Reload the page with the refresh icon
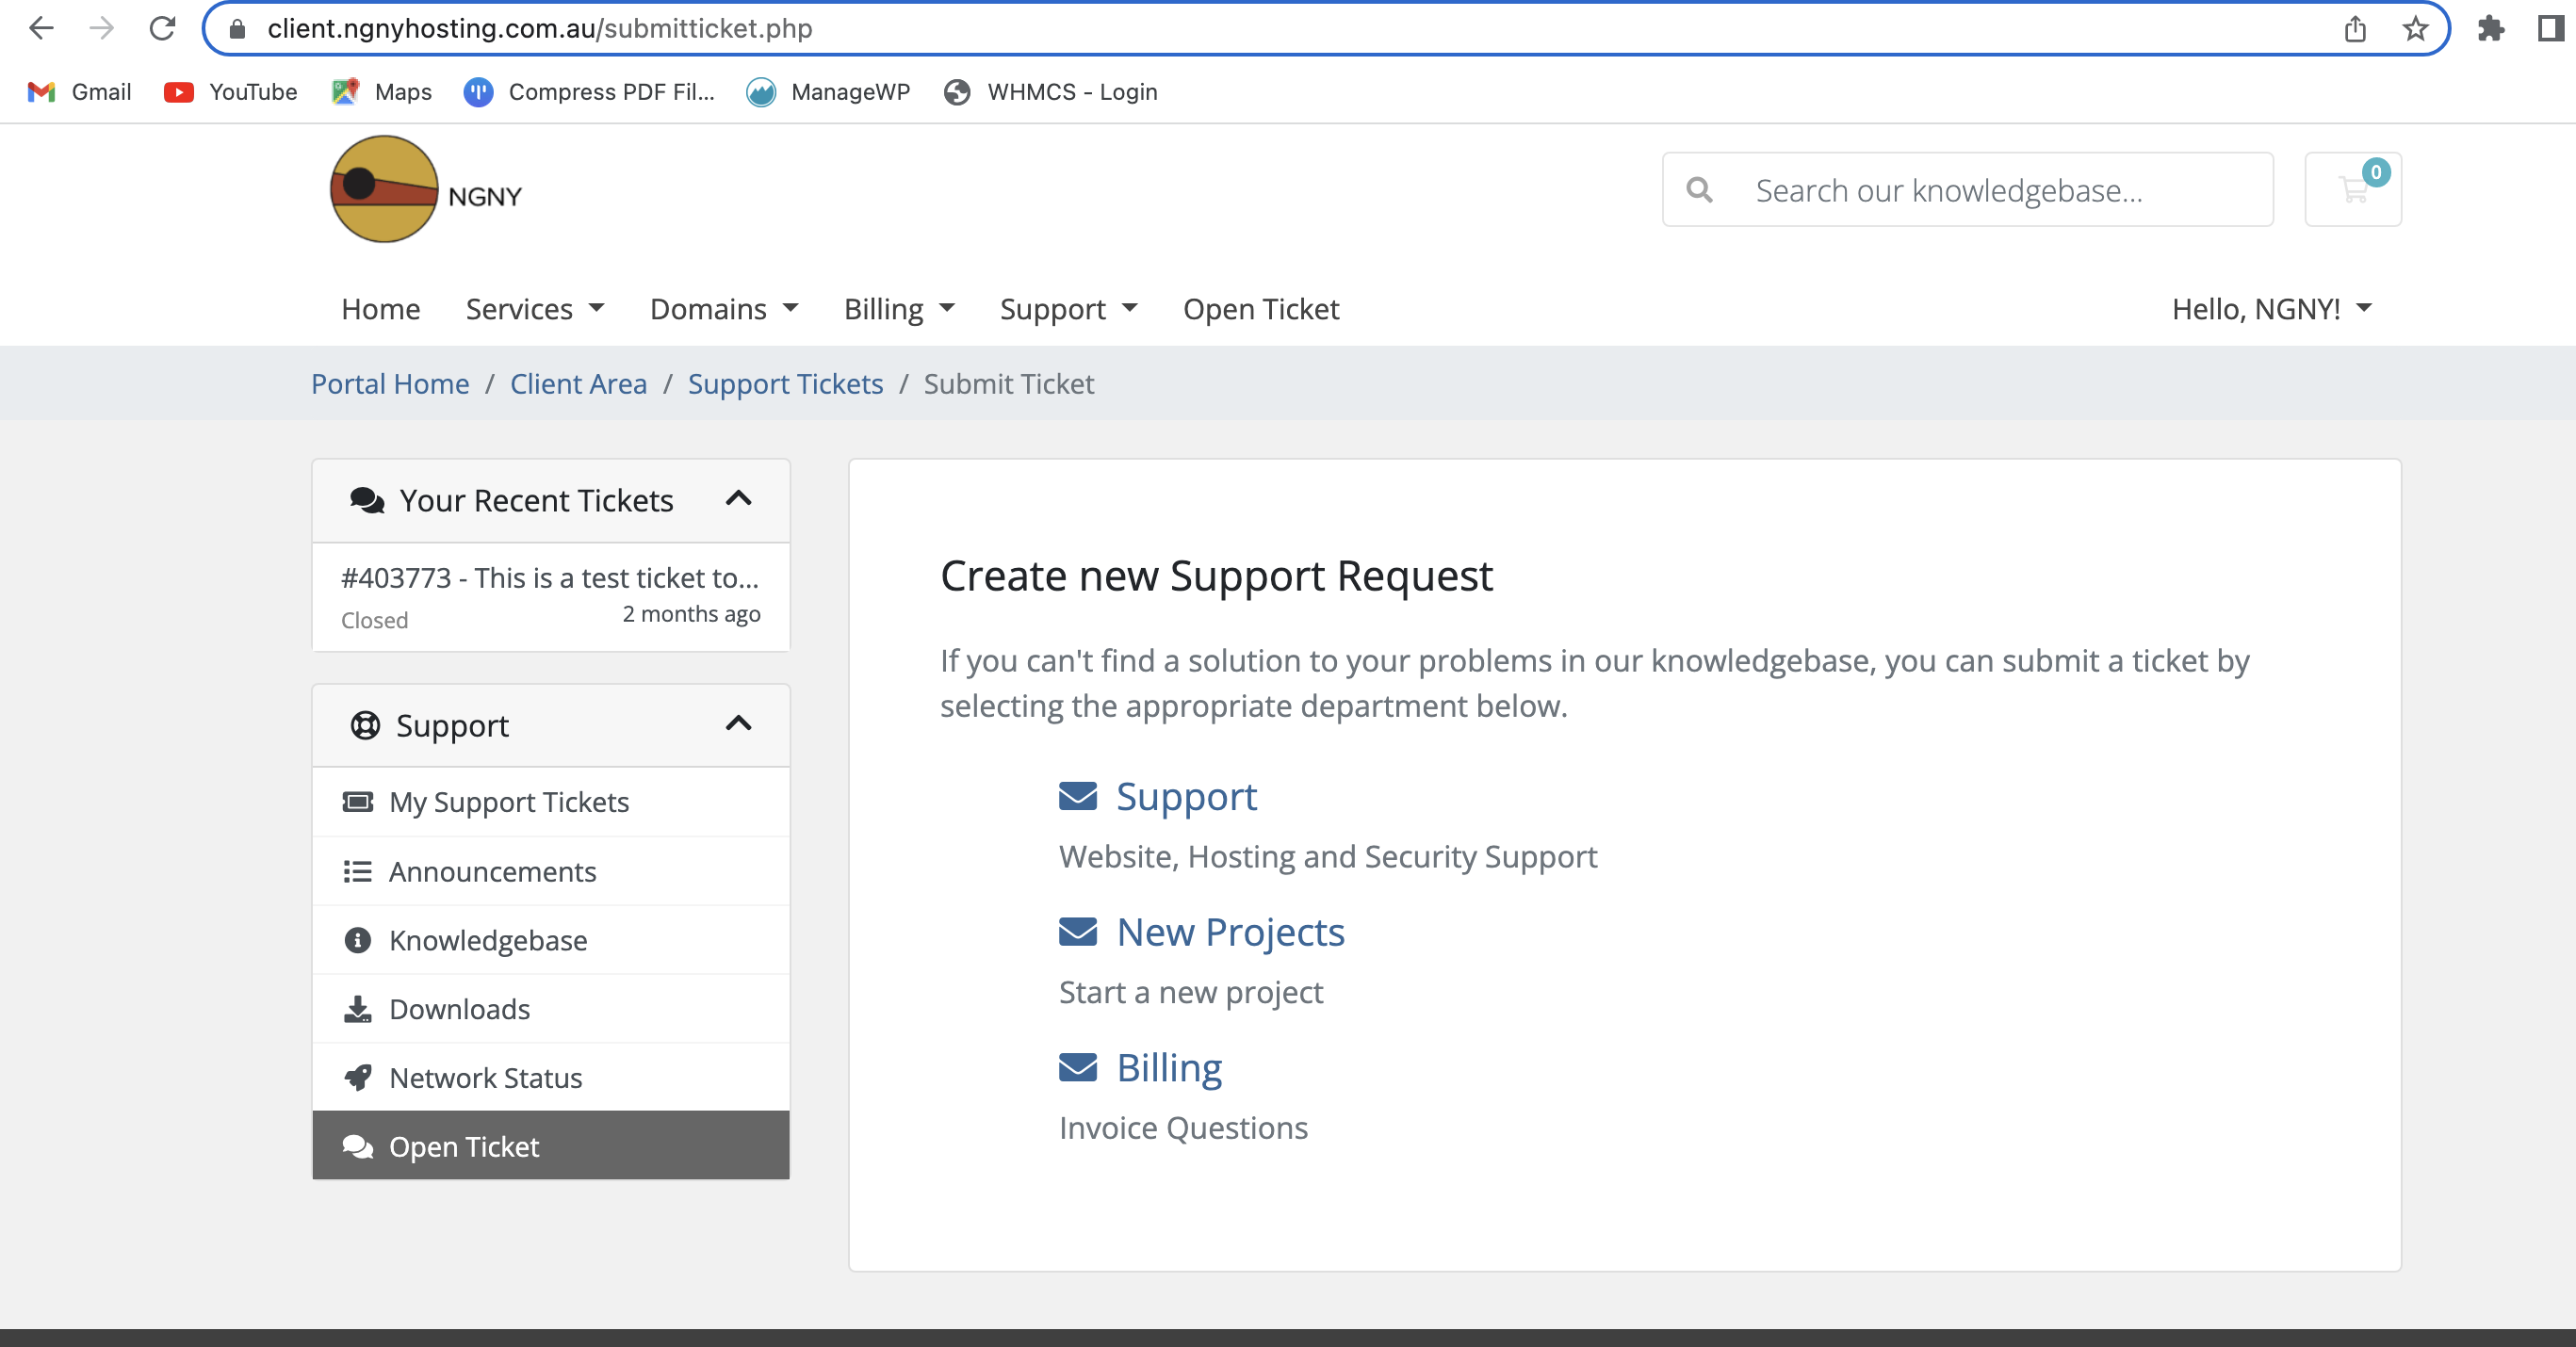Viewport: 2576px width, 1347px height. 162,28
